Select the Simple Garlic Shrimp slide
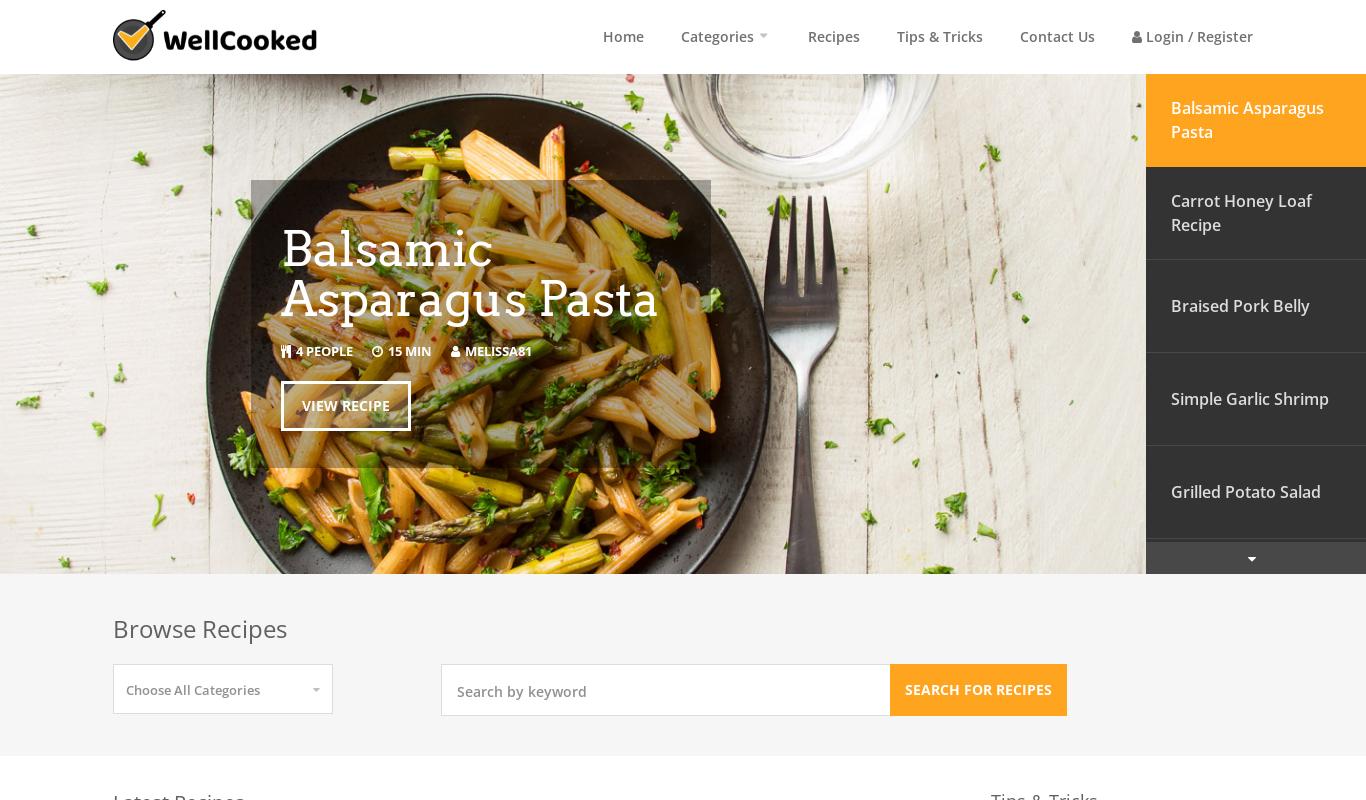1366x800 pixels. 1256,399
